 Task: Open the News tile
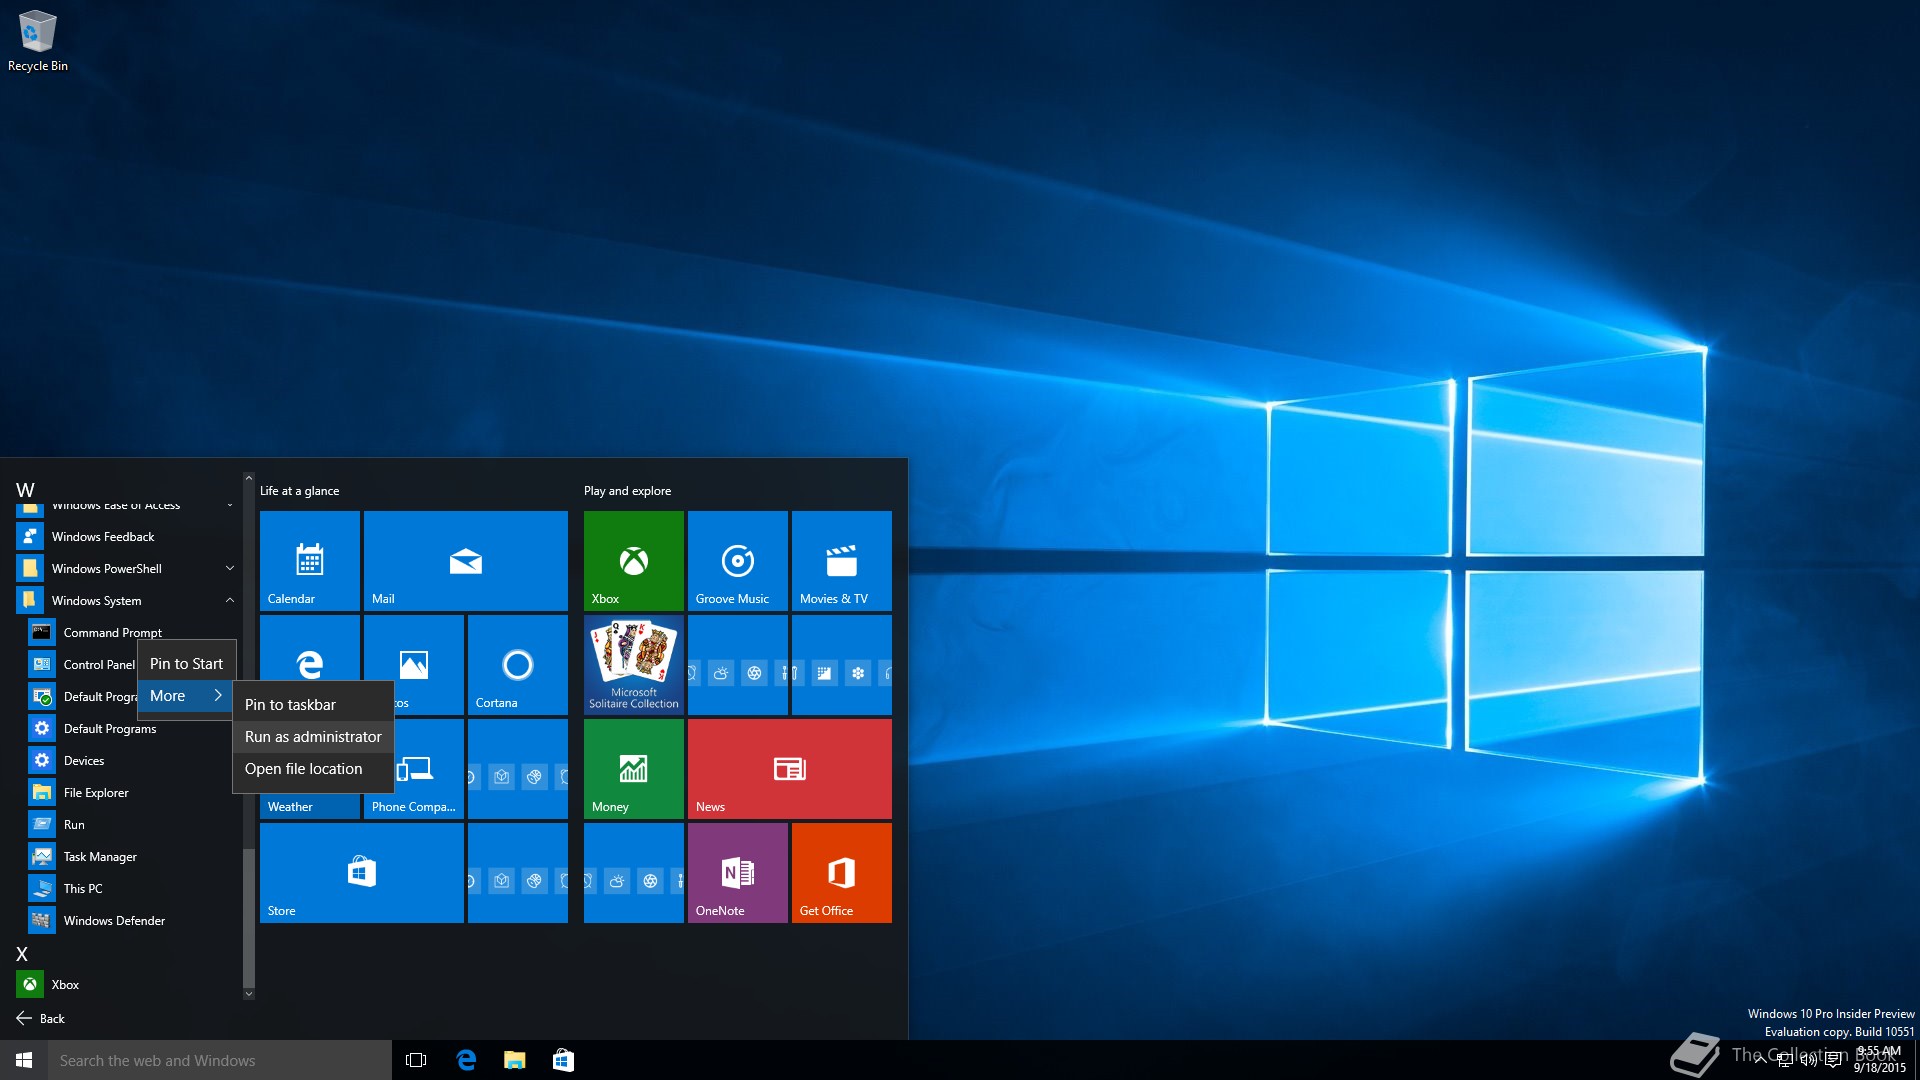(x=790, y=769)
